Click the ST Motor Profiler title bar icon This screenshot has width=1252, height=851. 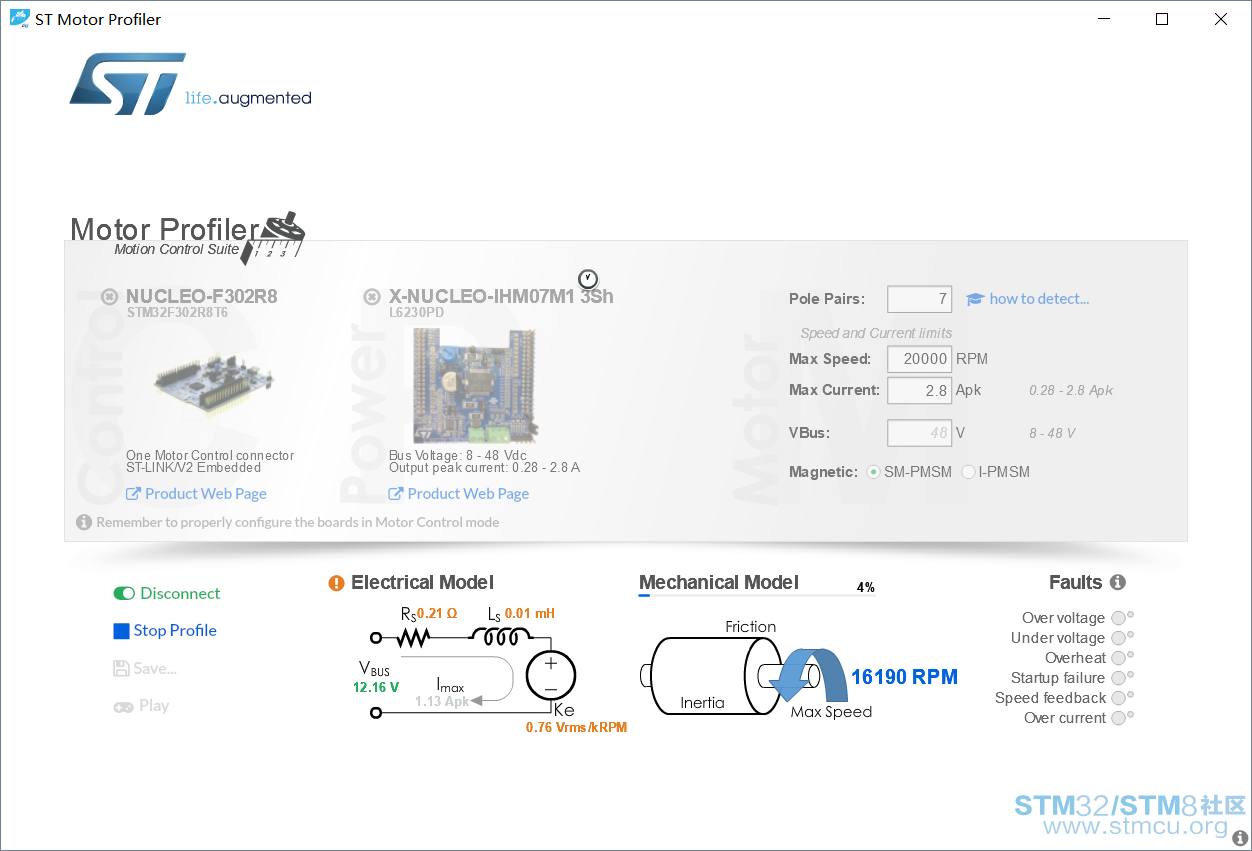click(19, 19)
